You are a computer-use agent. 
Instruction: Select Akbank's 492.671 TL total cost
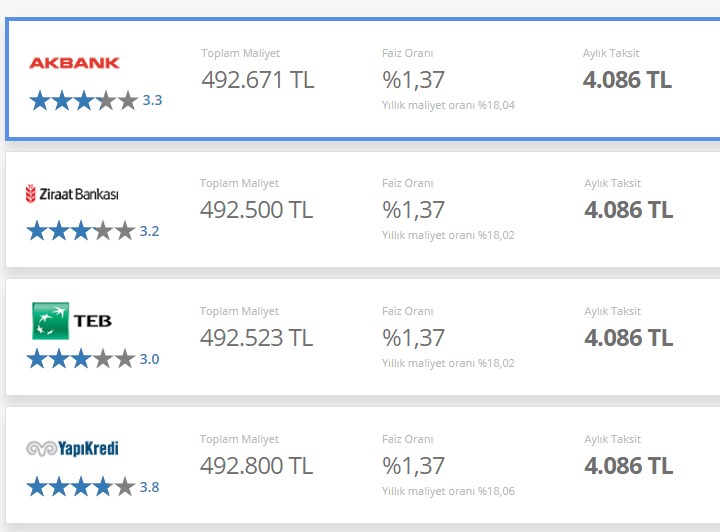258,80
